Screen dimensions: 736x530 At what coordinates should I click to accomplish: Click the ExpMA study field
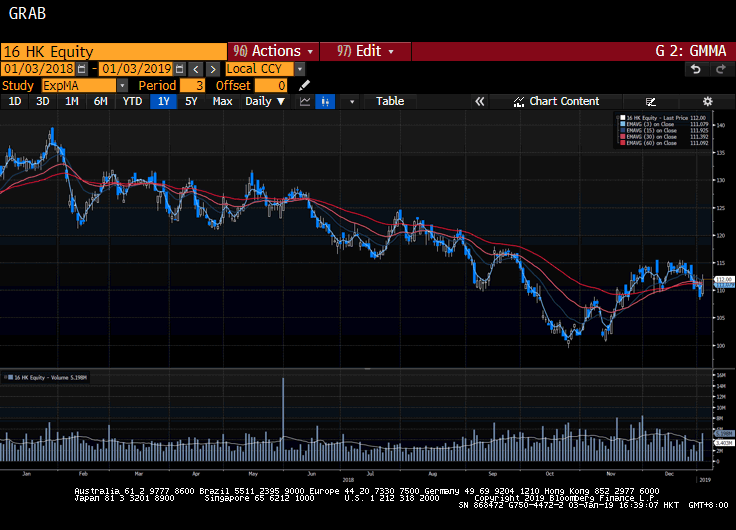pyautogui.click(x=79, y=85)
